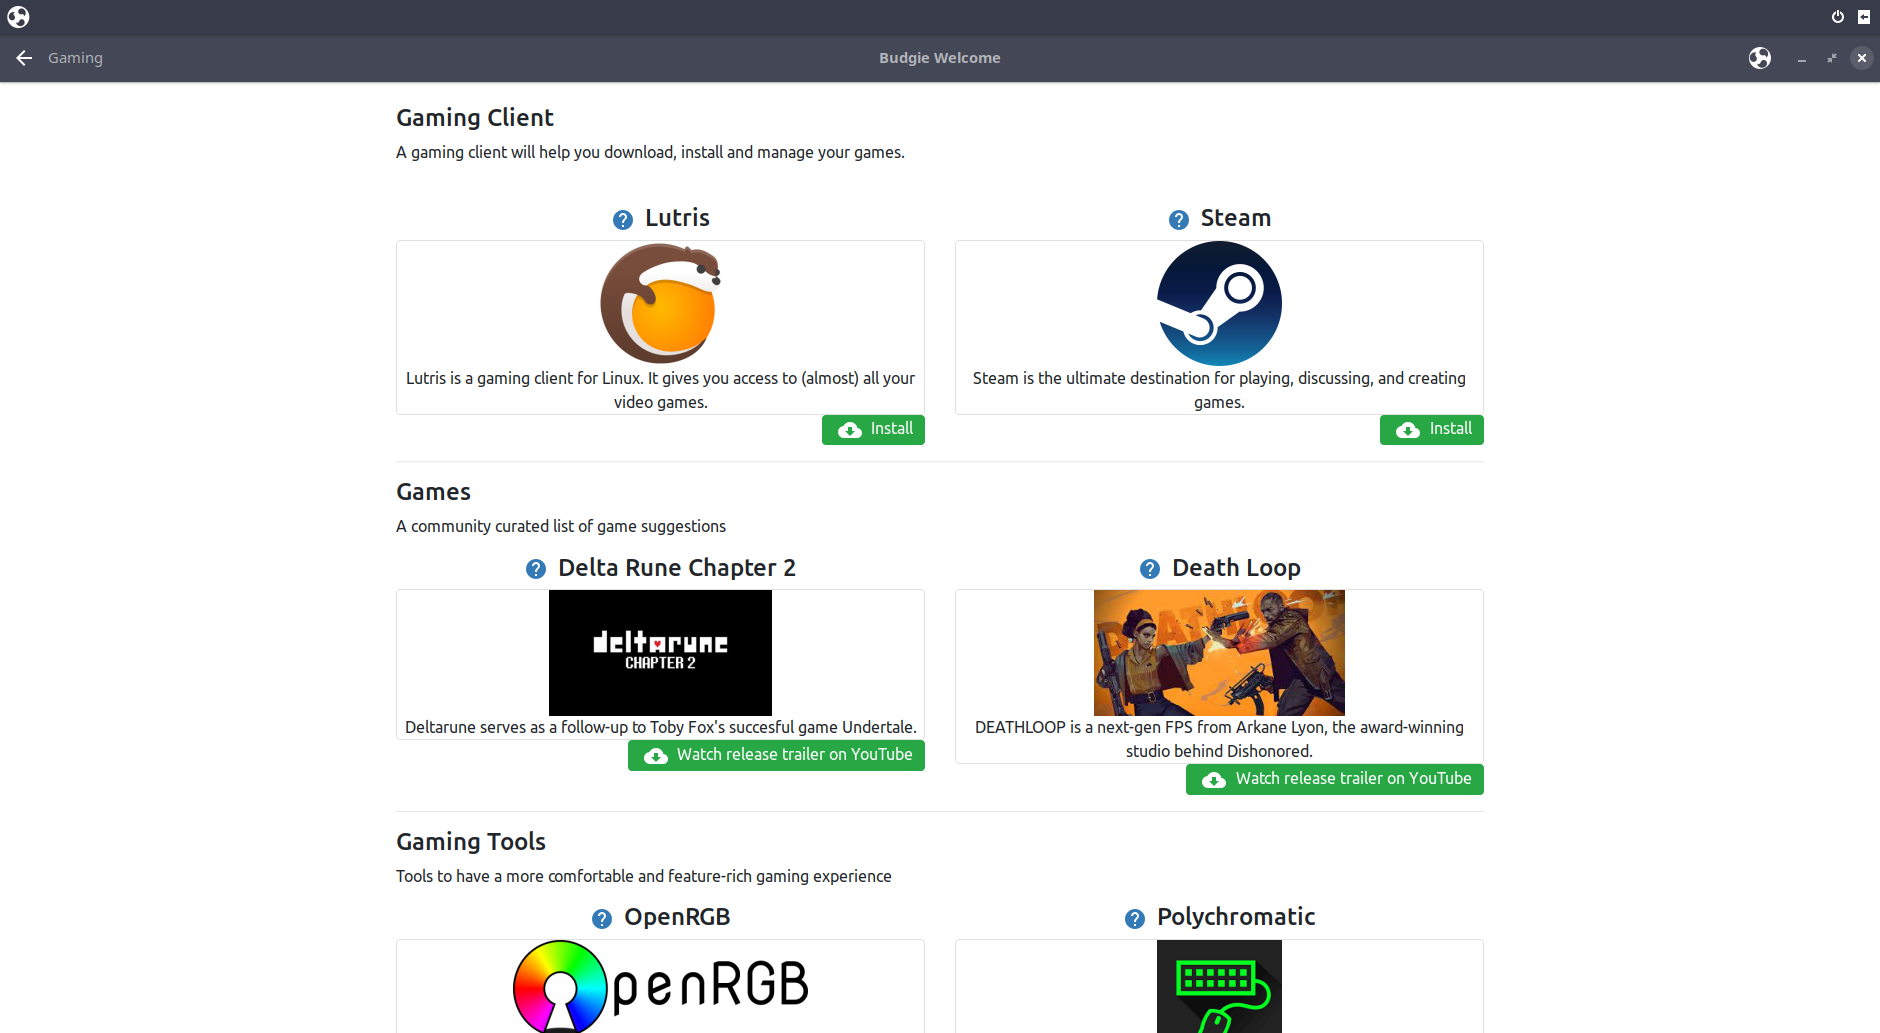The height and width of the screenshot is (1033, 1880).
Task: Maximize the Budgie Welcome window
Action: coord(1832,58)
